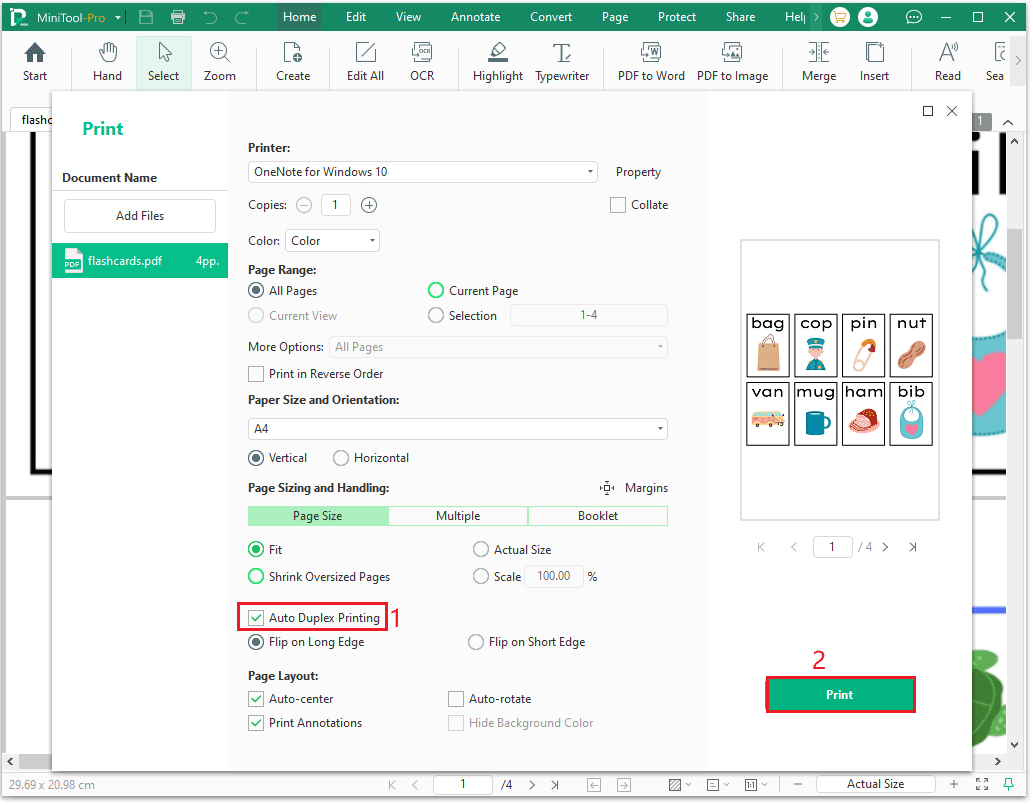Viewport: 1033px width, 805px height.
Task: Click the Insert page tool
Action: click(x=874, y=63)
